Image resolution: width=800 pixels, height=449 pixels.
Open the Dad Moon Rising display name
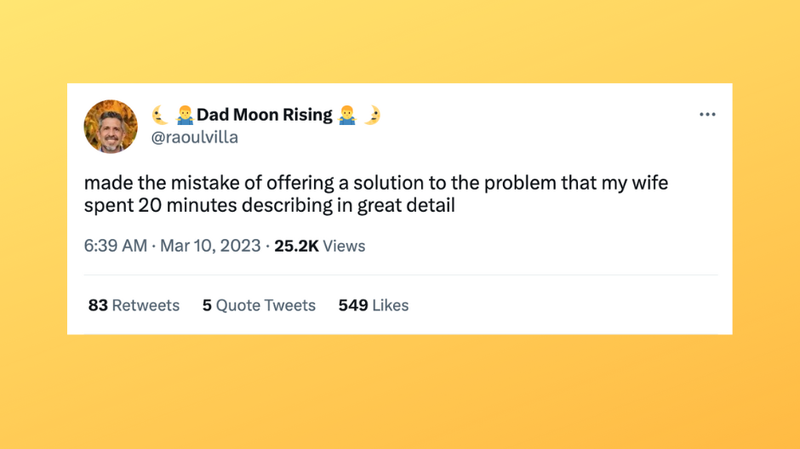264,115
